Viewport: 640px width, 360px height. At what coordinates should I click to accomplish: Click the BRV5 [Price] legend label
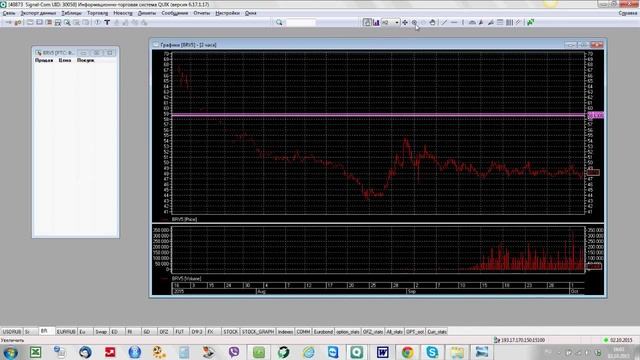[184, 219]
